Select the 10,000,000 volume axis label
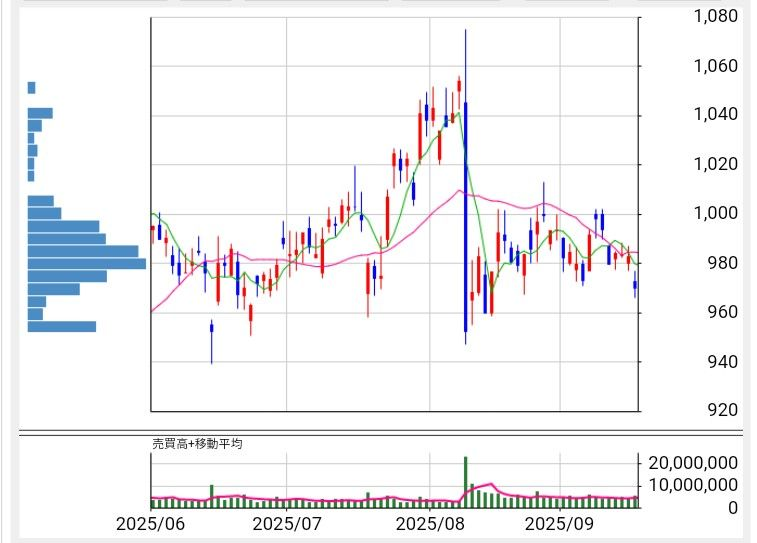The image size is (757, 543). pyautogui.click(x=693, y=485)
